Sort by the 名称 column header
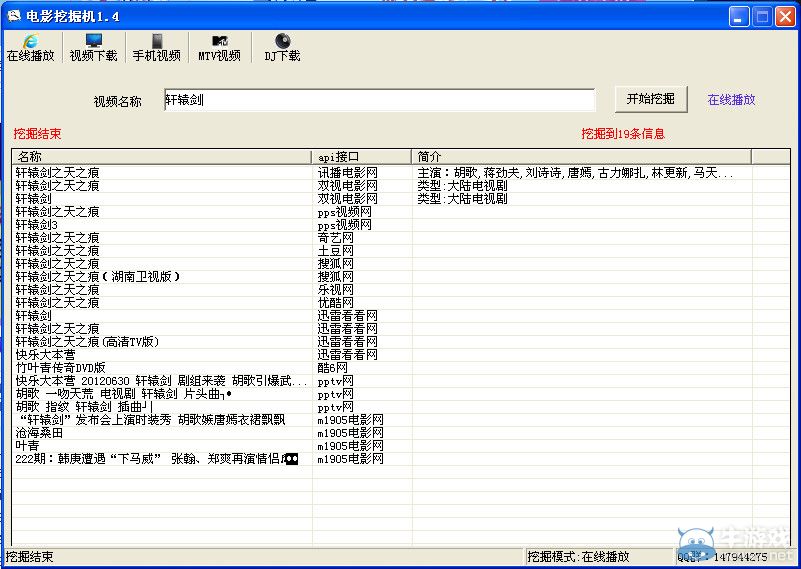 [161, 156]
